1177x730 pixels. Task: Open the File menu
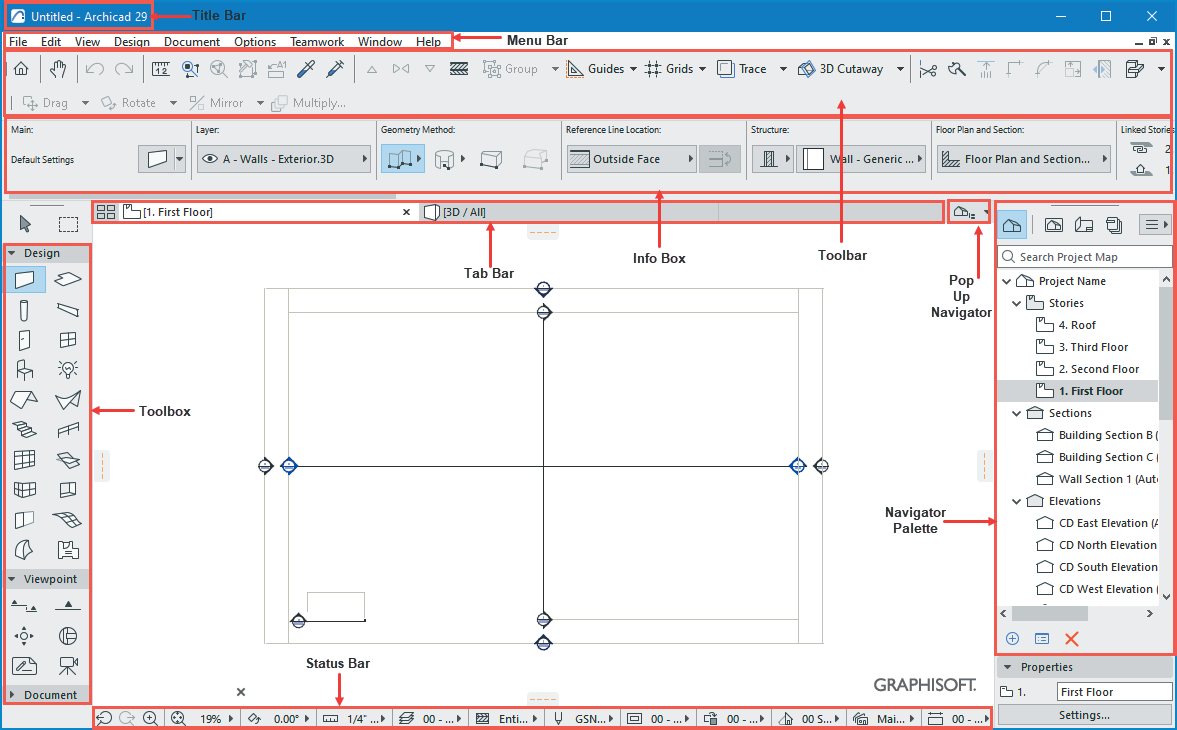[18, 42]
